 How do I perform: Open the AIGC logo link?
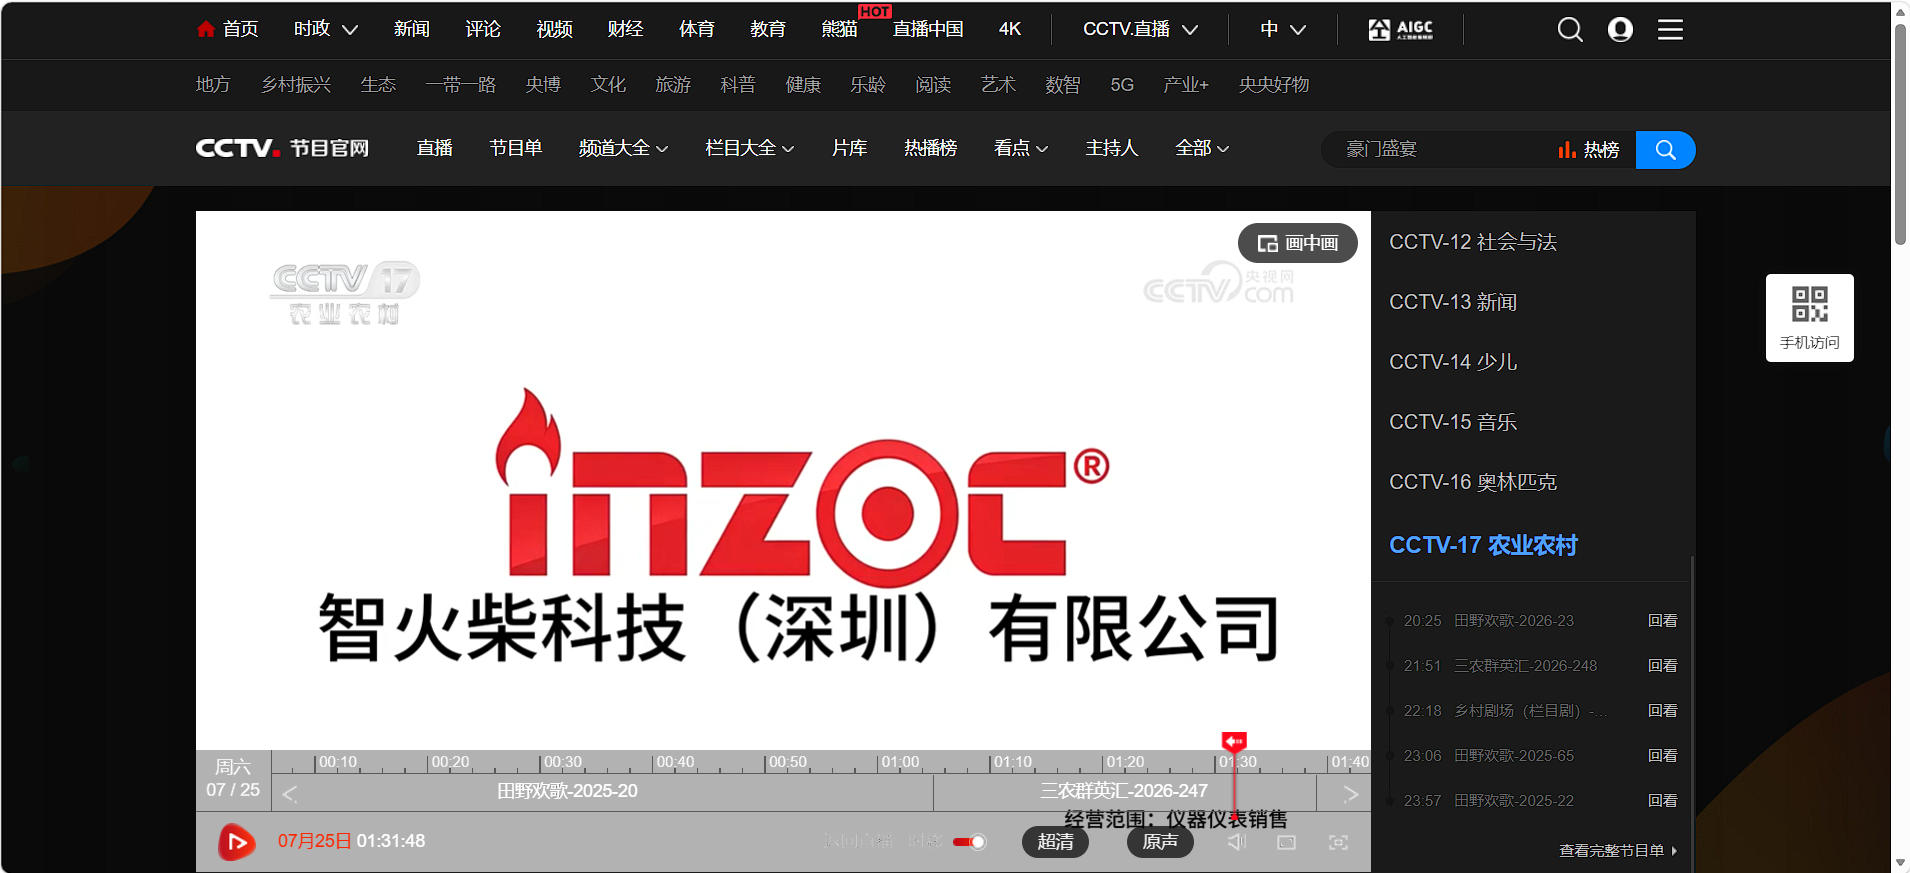(x=1400, y=30)
